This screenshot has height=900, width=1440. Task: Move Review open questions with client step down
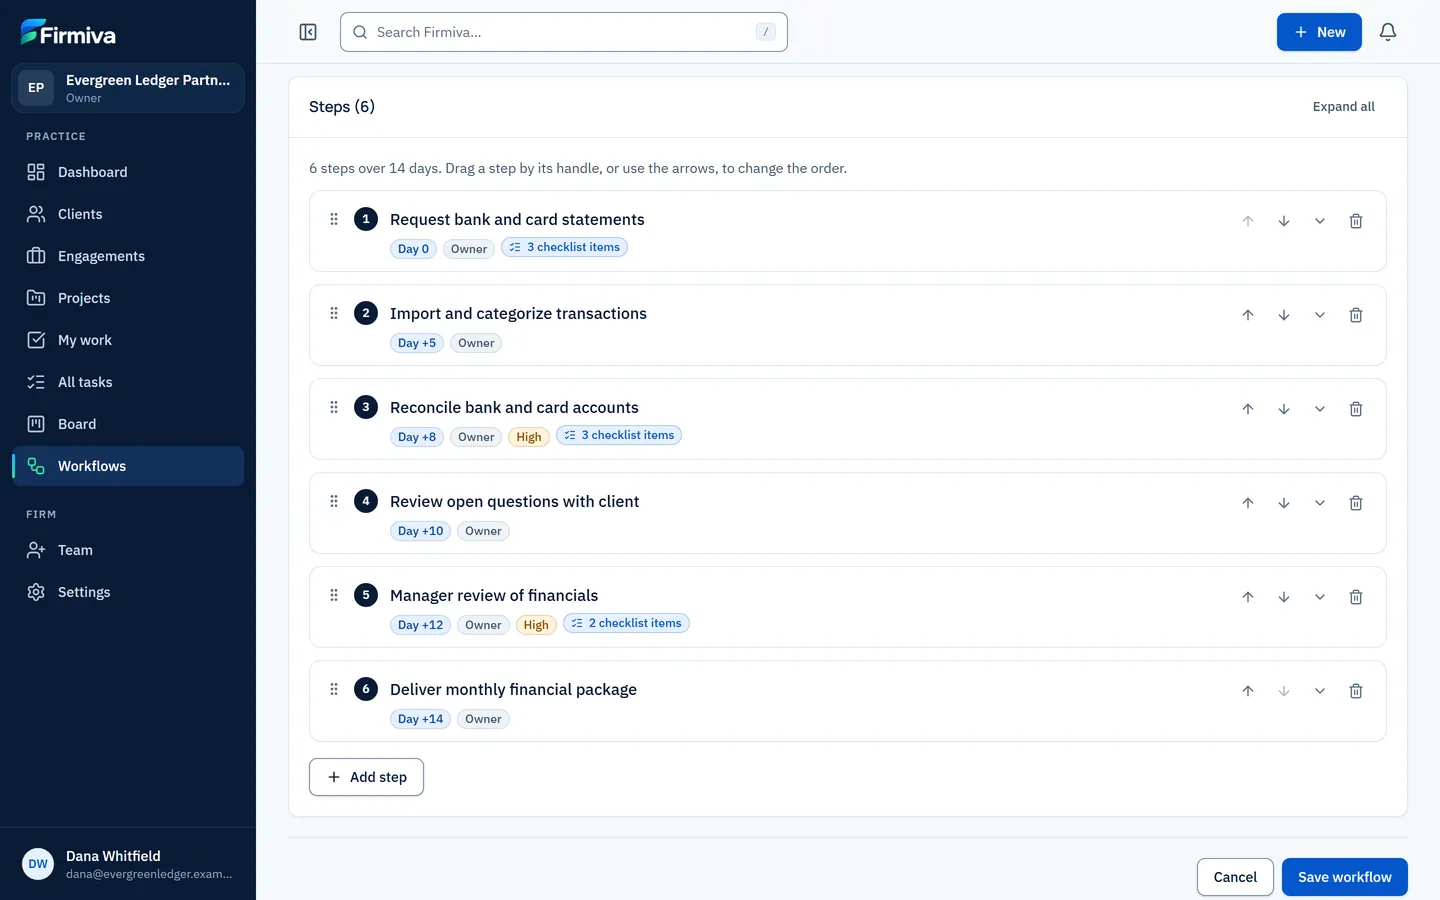coord(1284,503)
